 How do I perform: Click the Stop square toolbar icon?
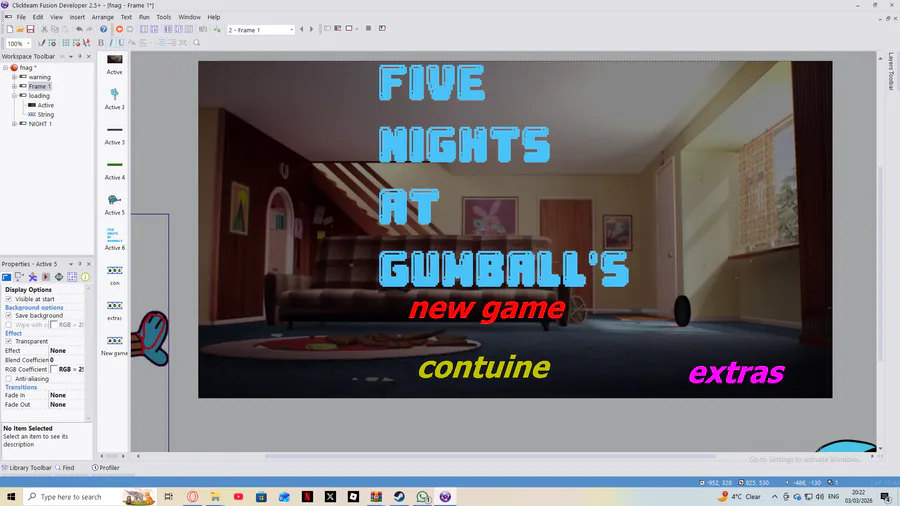click(368, 28)
